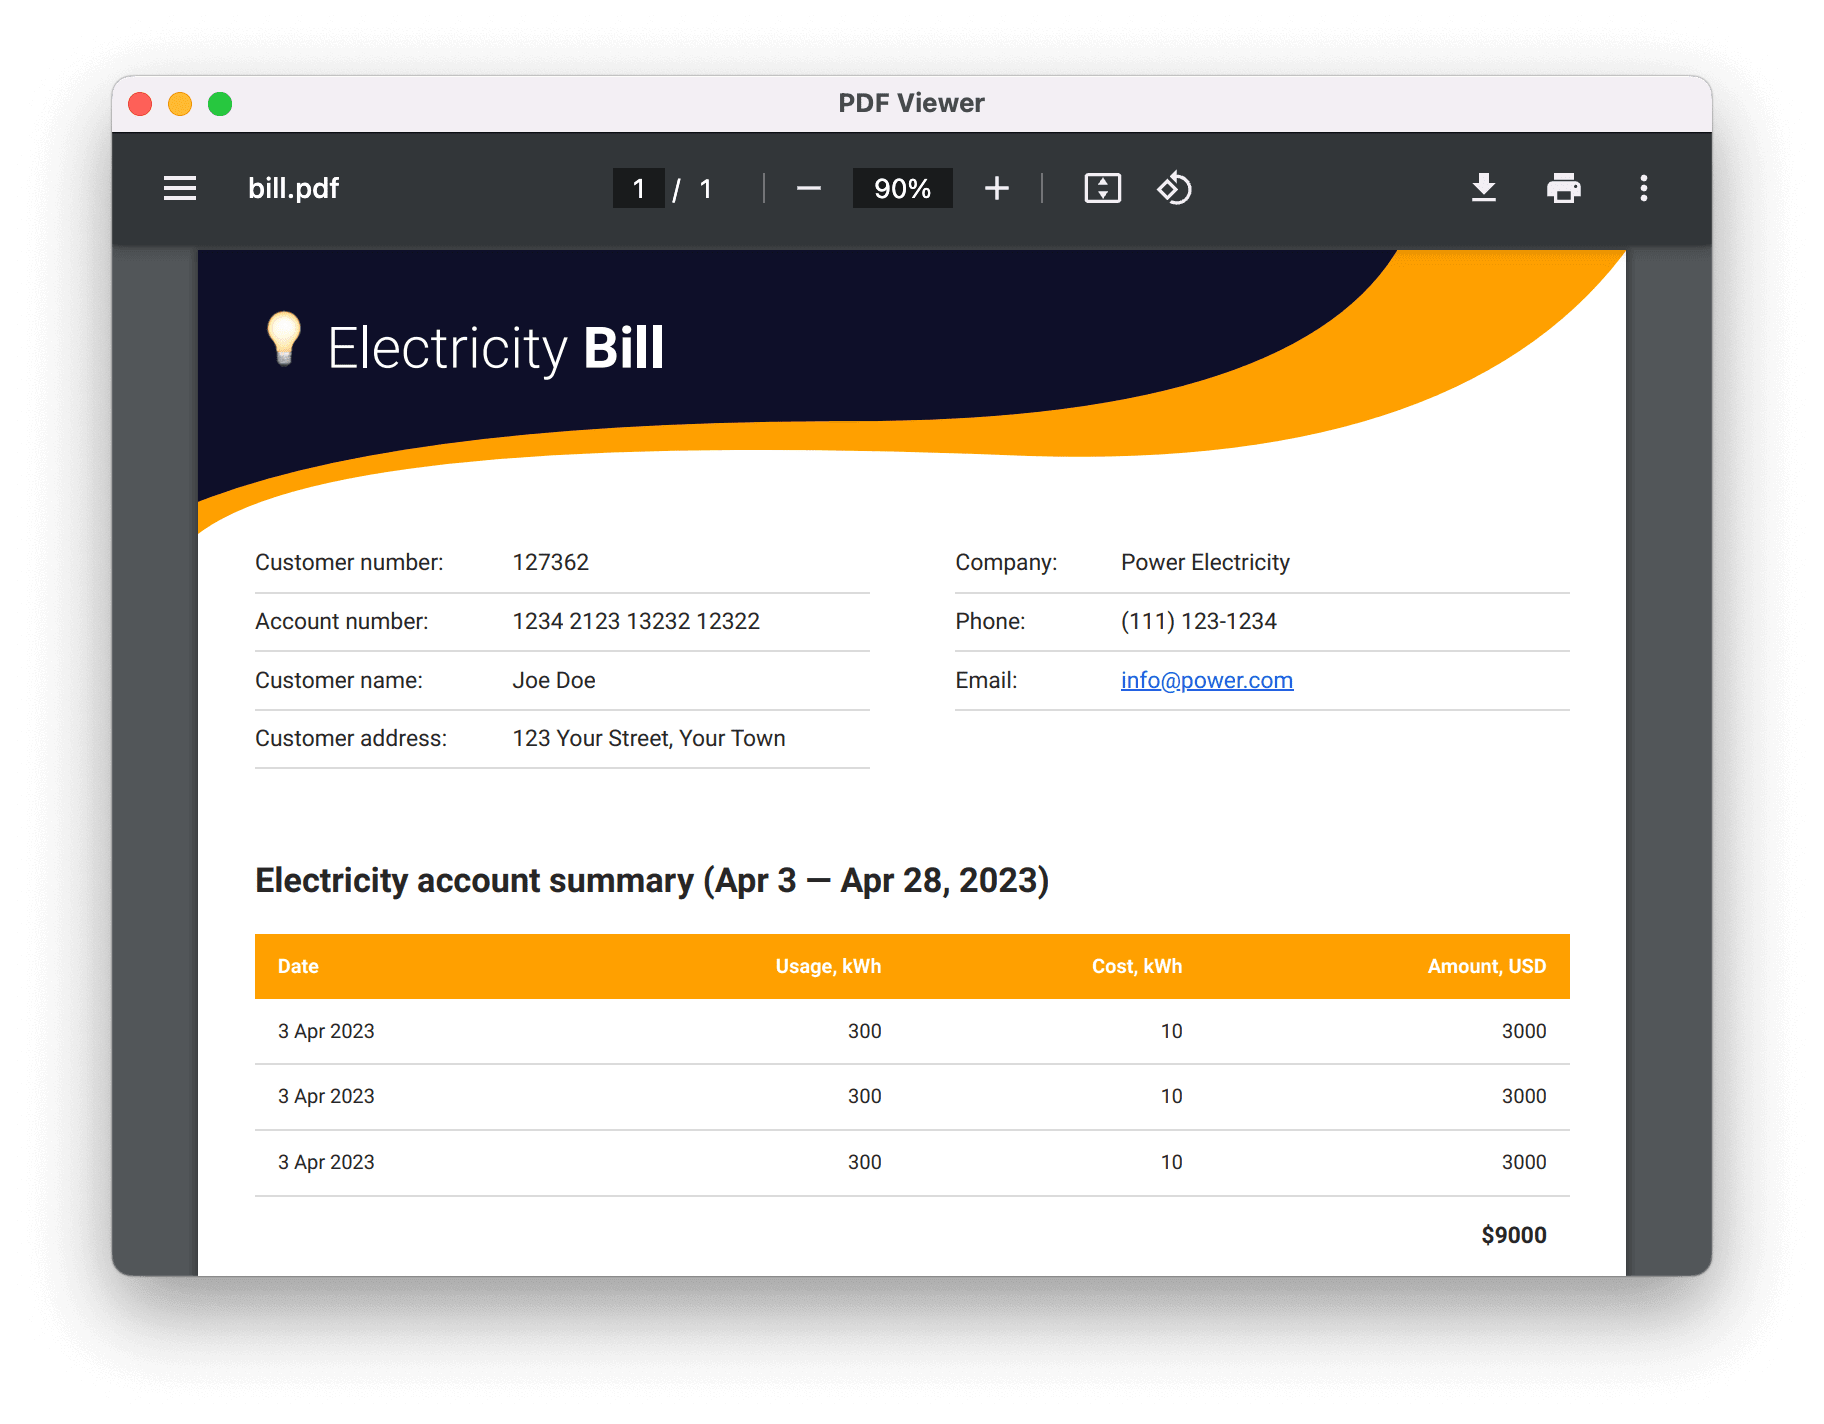Click the $9000 total amount

pyautogui.click(x=1514, y=1235)
